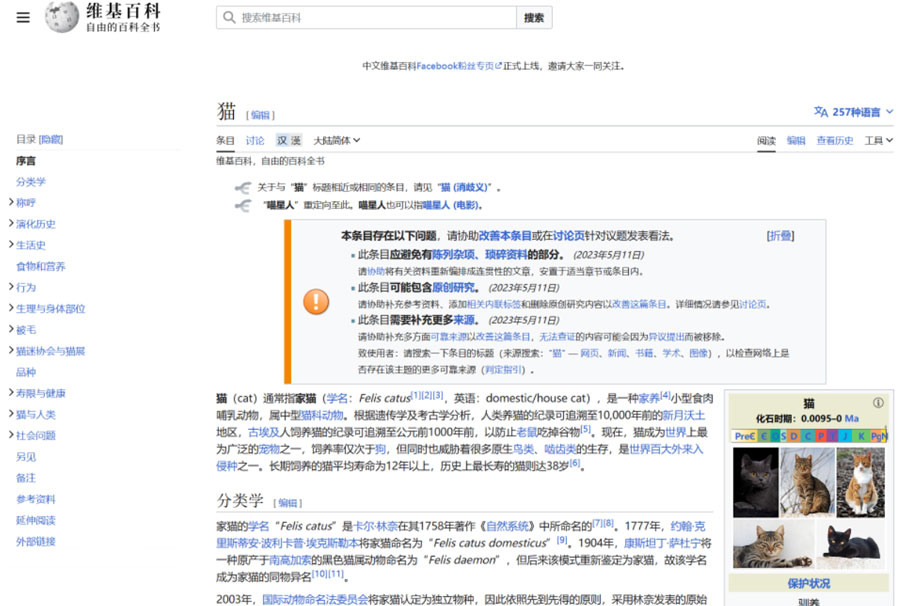Click the 改善本条目 link in notice
This screenshot has width=900, height=606.
click(x=505, y=236)
